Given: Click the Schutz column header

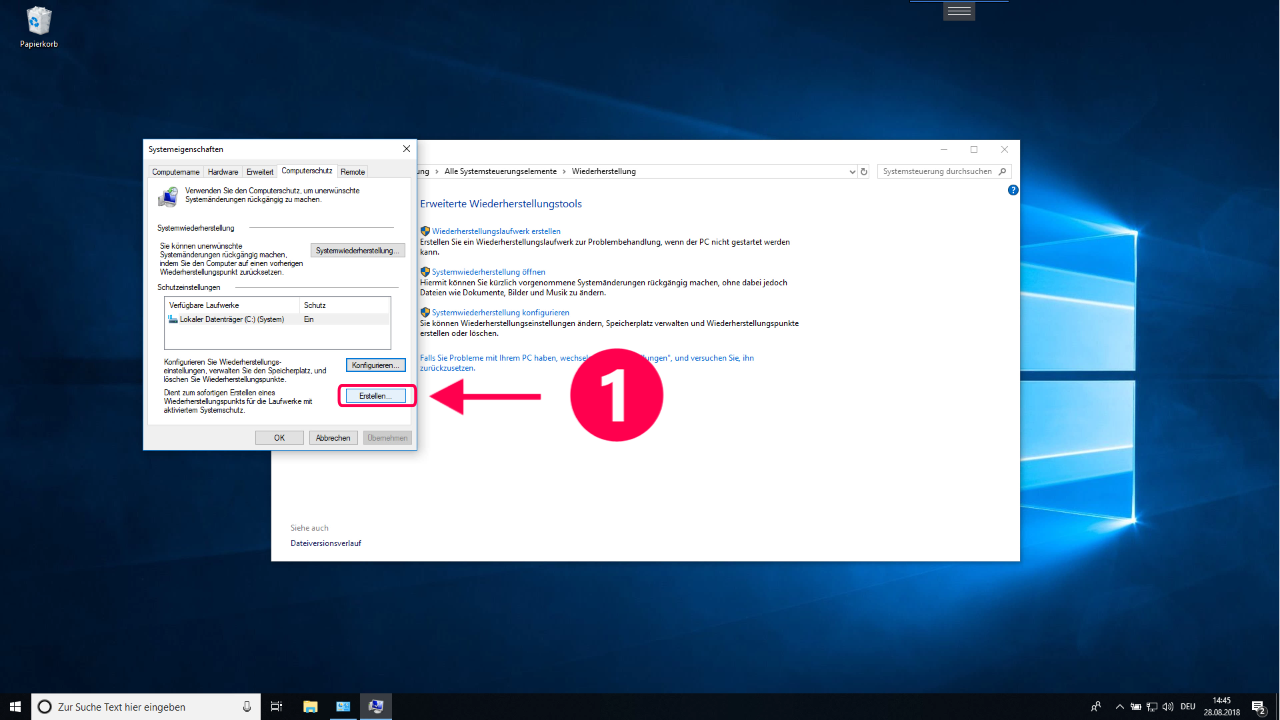Looking at the screenshot, I should (x=345, y=305).
